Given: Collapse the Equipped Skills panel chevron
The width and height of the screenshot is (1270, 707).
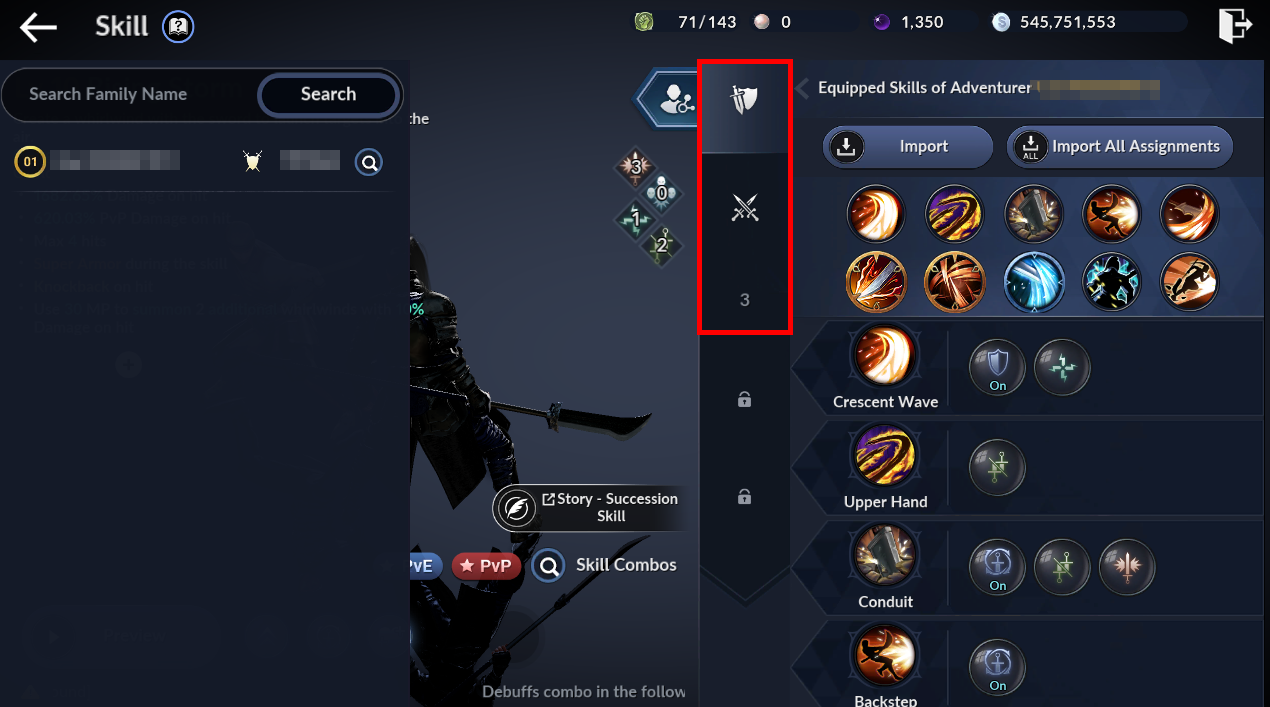Looking at the screenshot, I should pos(803,89).
